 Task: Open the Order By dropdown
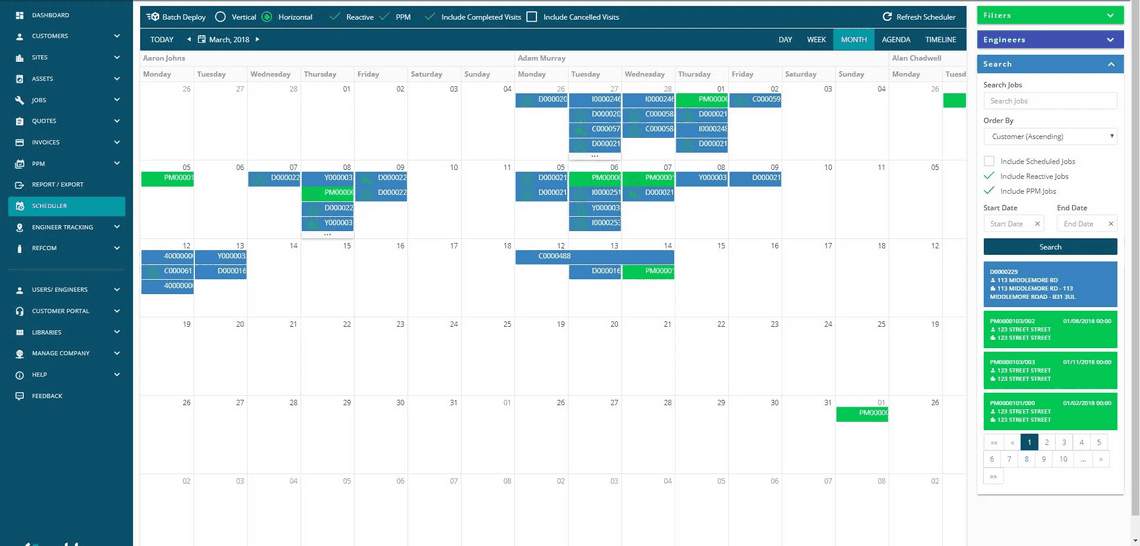1050,136
